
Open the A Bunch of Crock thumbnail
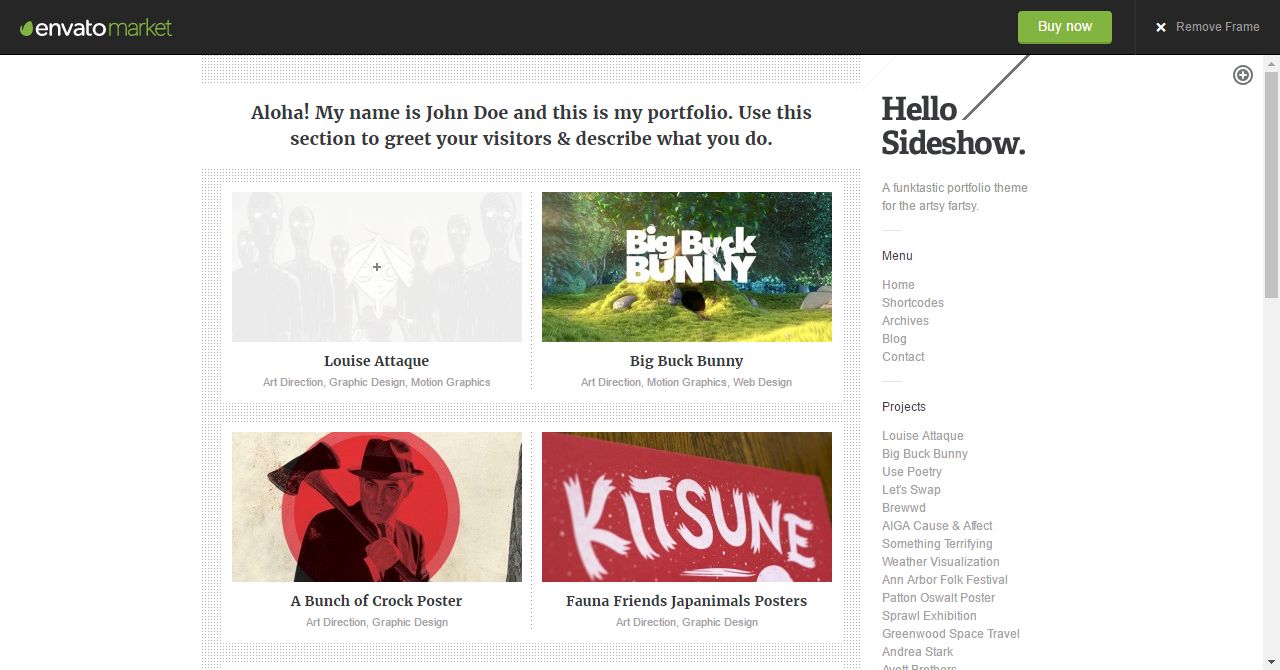pyautogui.click(x=377, y=507)
